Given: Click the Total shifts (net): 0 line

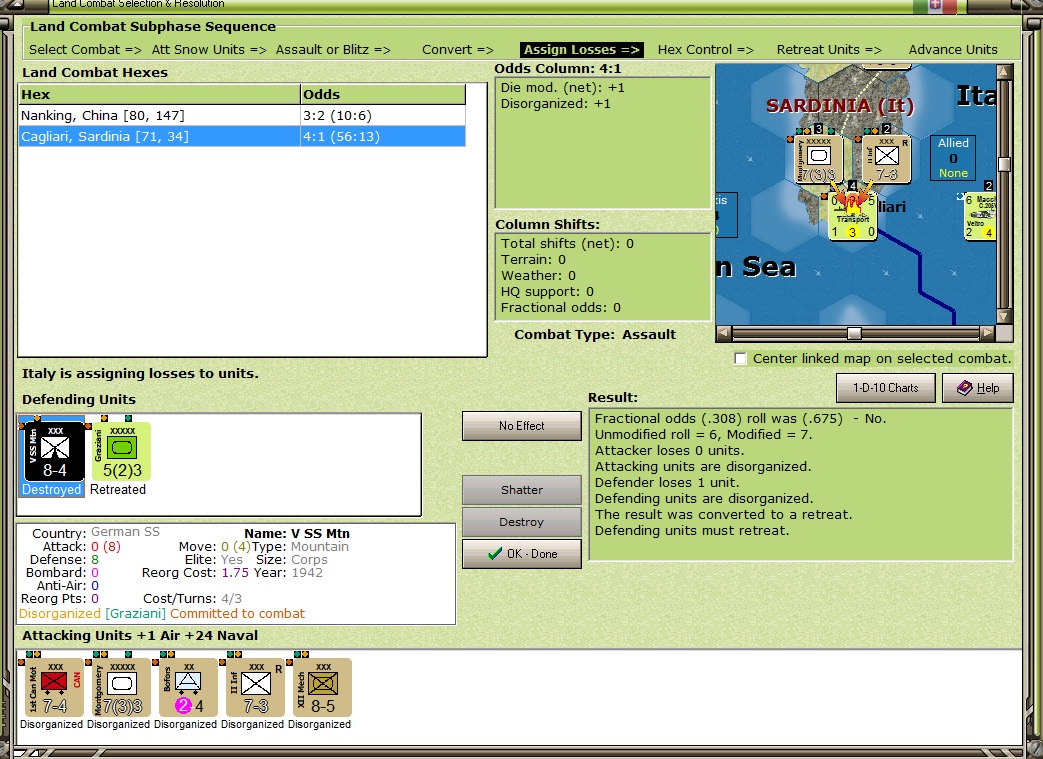Looking at the screenshot, I should click(567, 243).
